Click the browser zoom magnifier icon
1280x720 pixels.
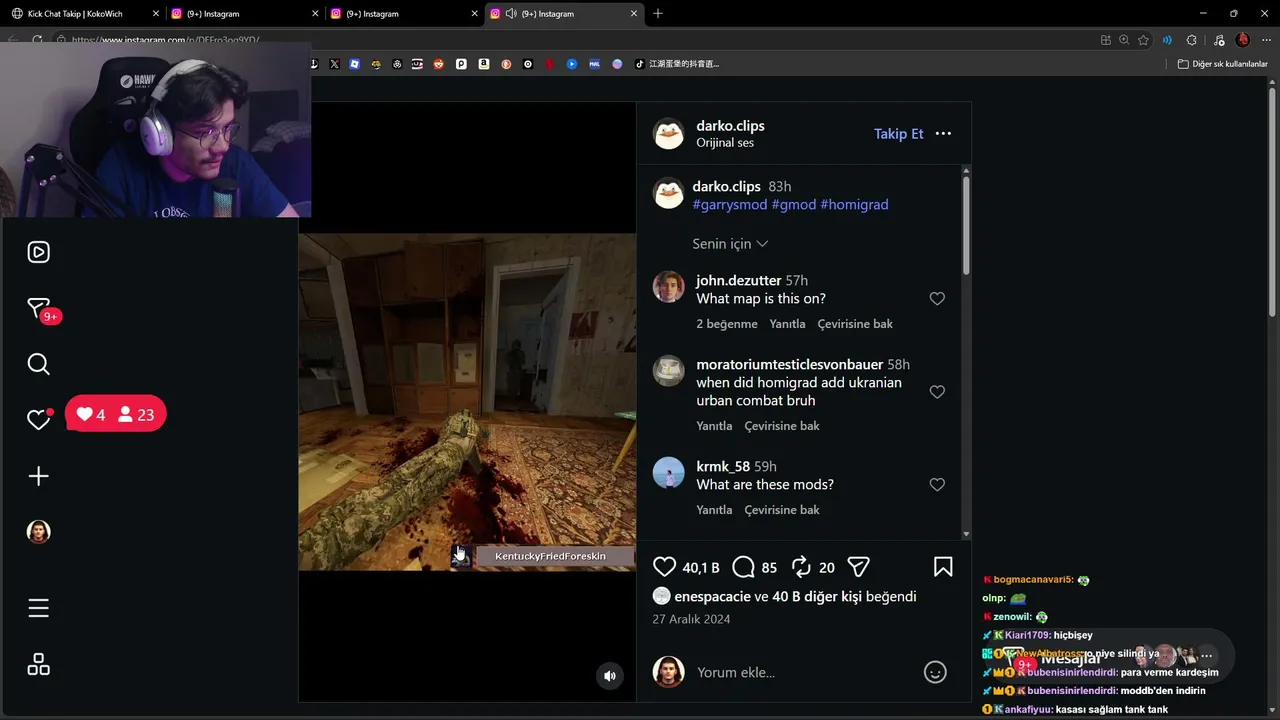click(1124, 40)
